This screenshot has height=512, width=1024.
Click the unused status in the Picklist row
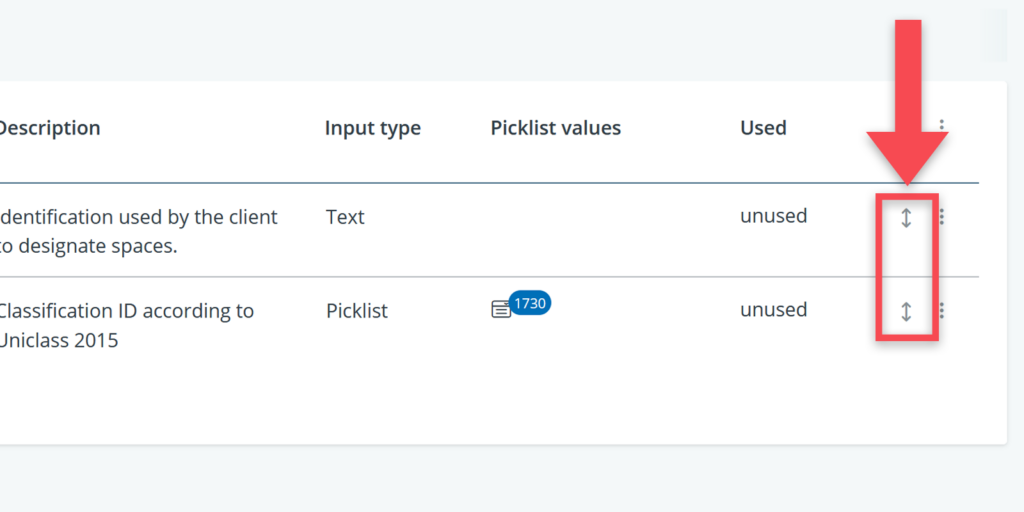773,310
